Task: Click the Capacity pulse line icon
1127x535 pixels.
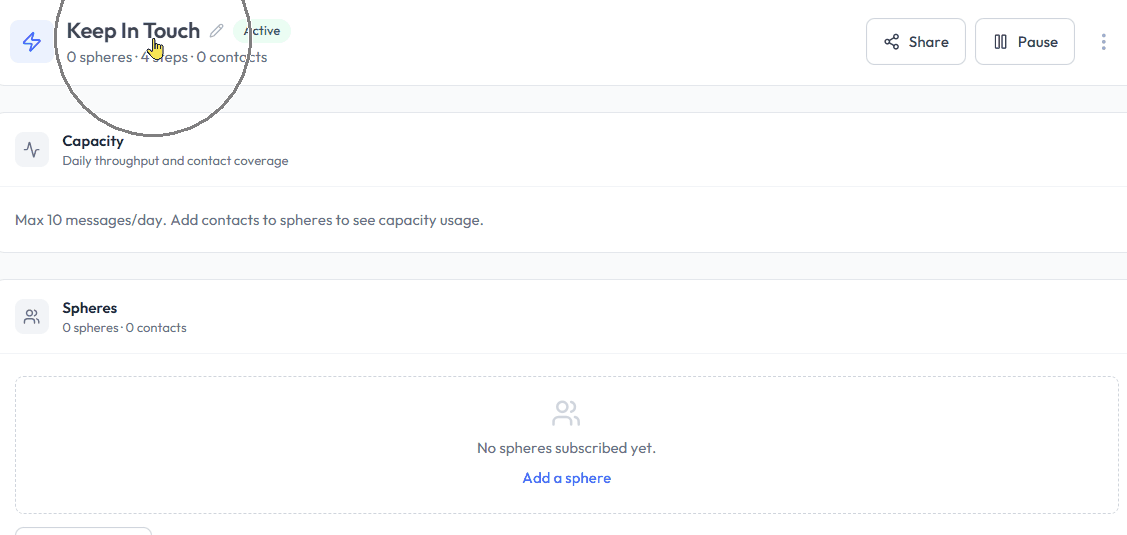Action: pos(32,150)
